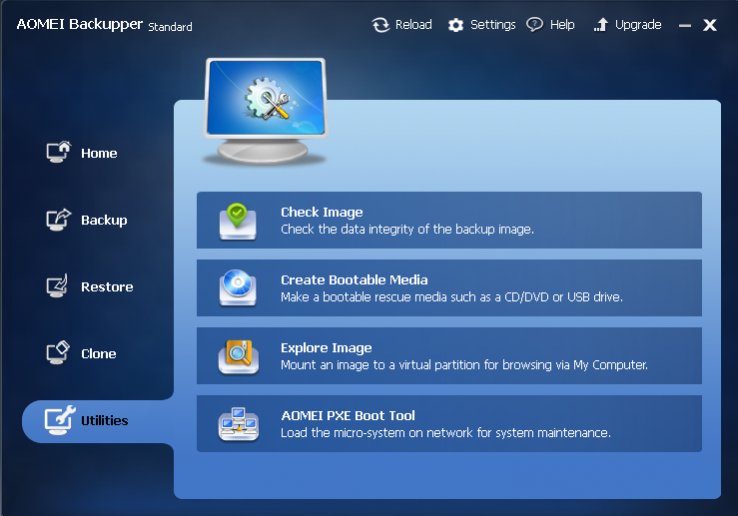Click the Clone icon in sidebar

59,354
